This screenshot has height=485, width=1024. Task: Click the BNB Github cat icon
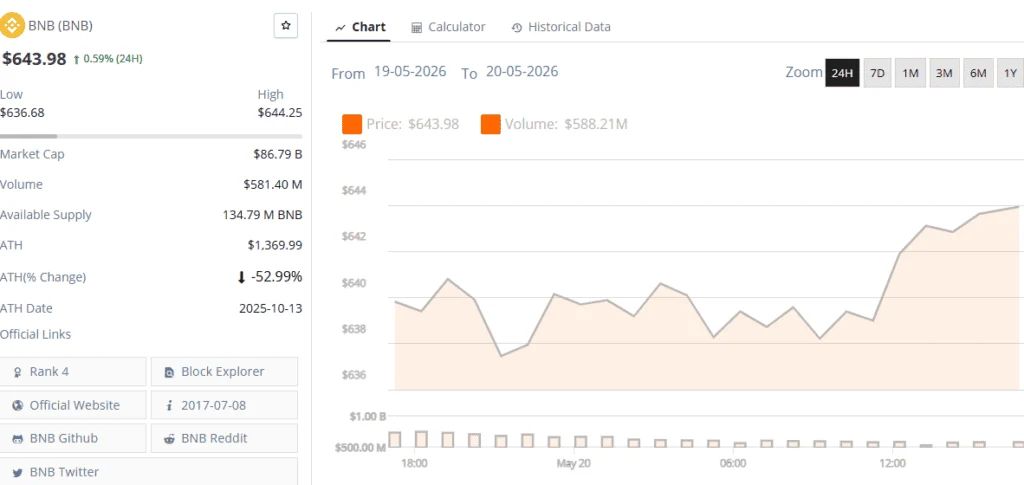(x=18, y=439)
